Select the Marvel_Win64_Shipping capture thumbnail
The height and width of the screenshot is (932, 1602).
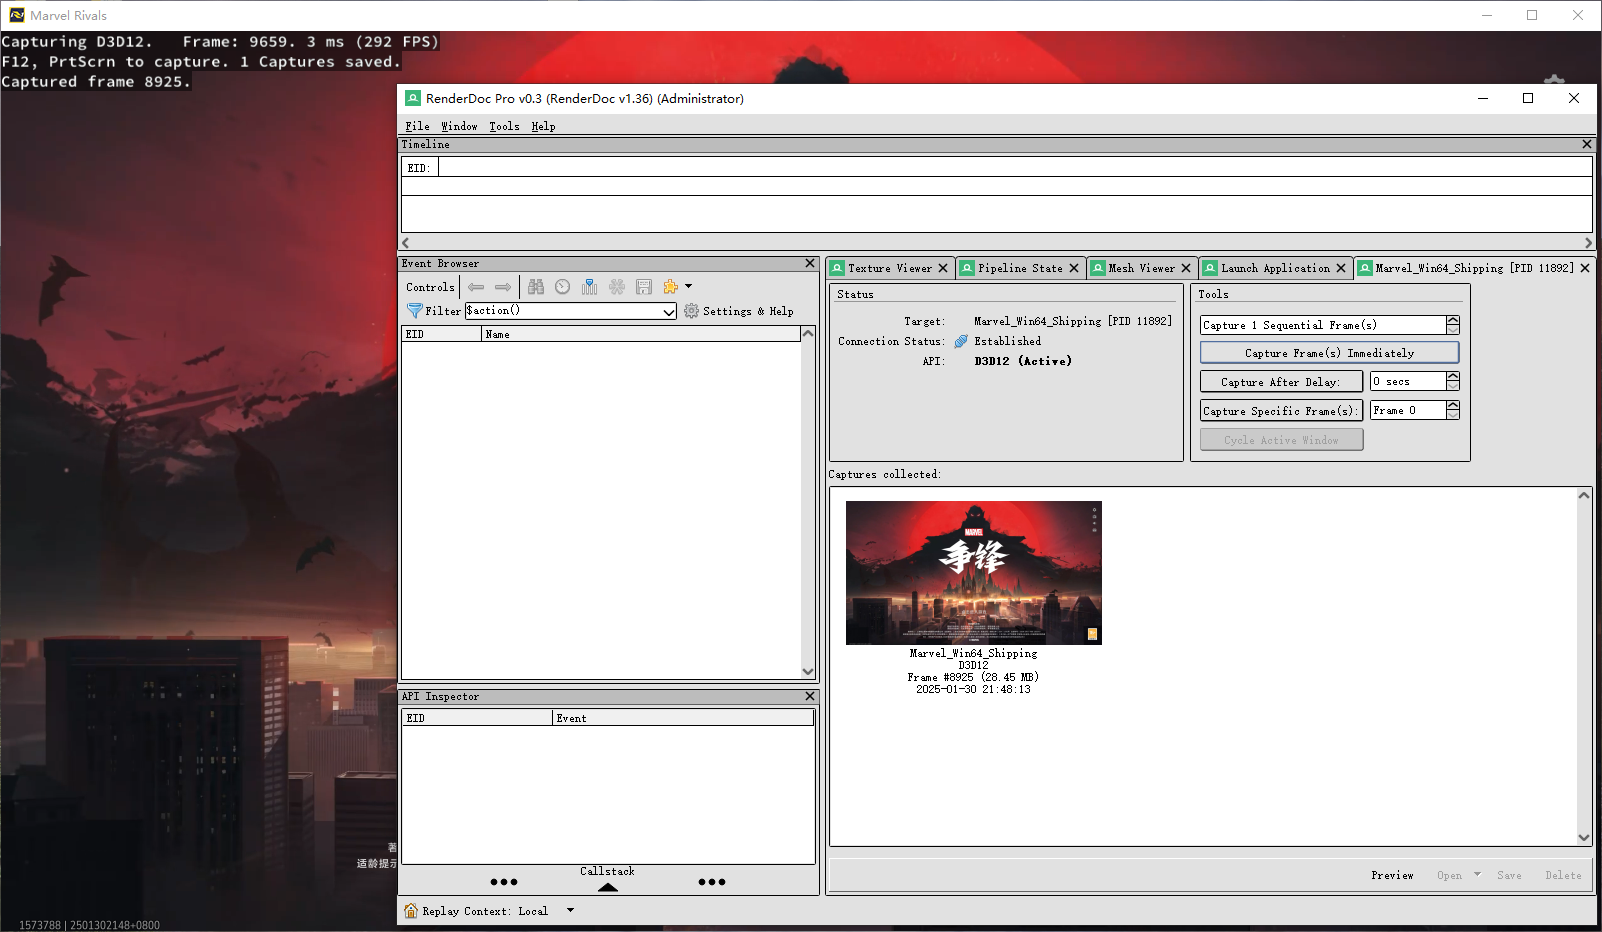(x=973, y=572)
